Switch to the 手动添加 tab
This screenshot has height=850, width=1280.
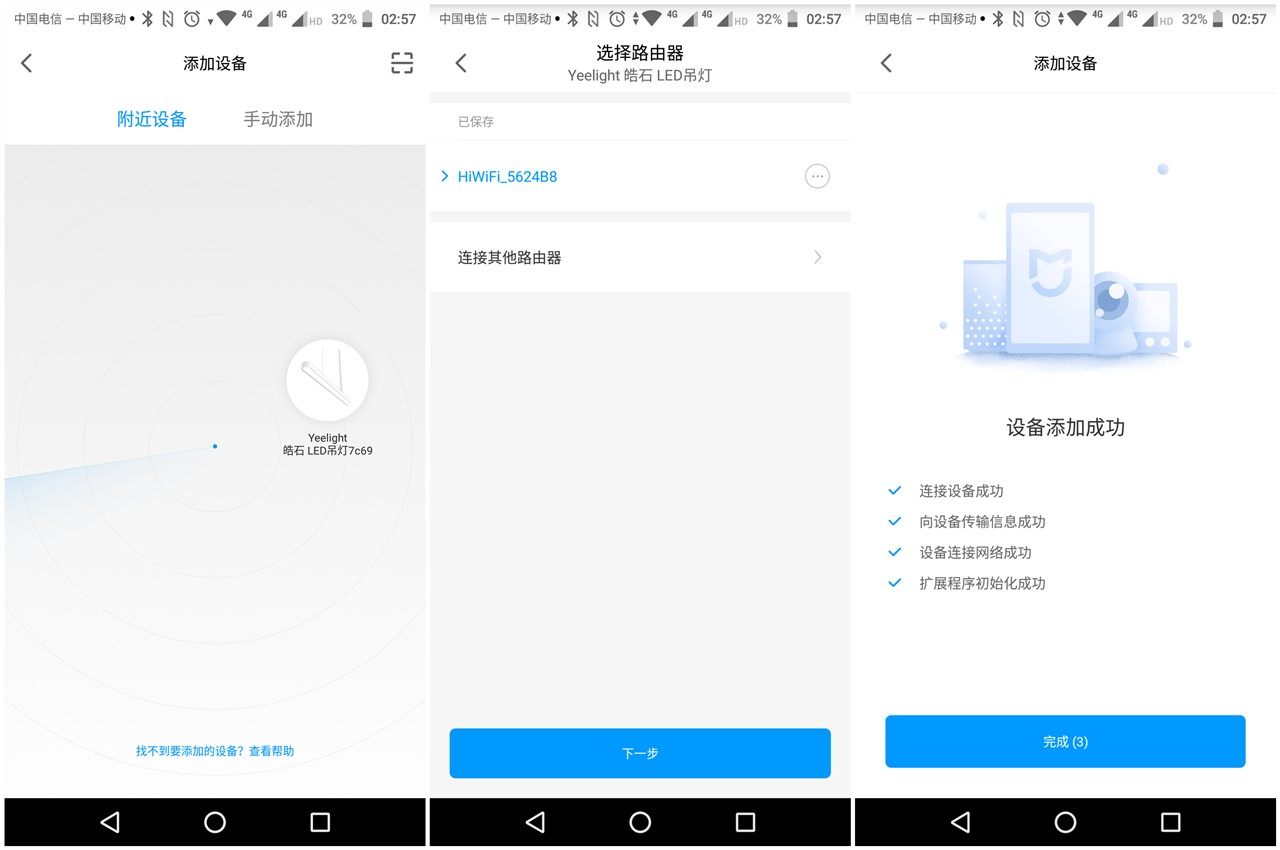click(x=278, y=119)
